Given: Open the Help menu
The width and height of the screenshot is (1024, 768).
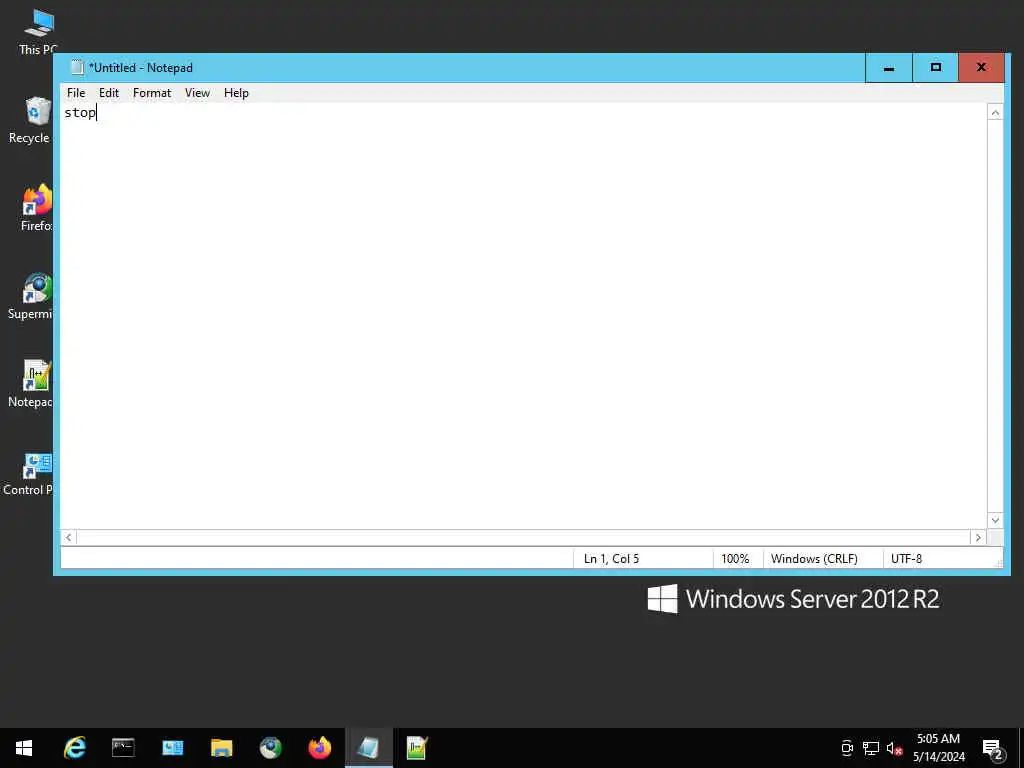Looking at the screenshot, I should click(236, 93).
